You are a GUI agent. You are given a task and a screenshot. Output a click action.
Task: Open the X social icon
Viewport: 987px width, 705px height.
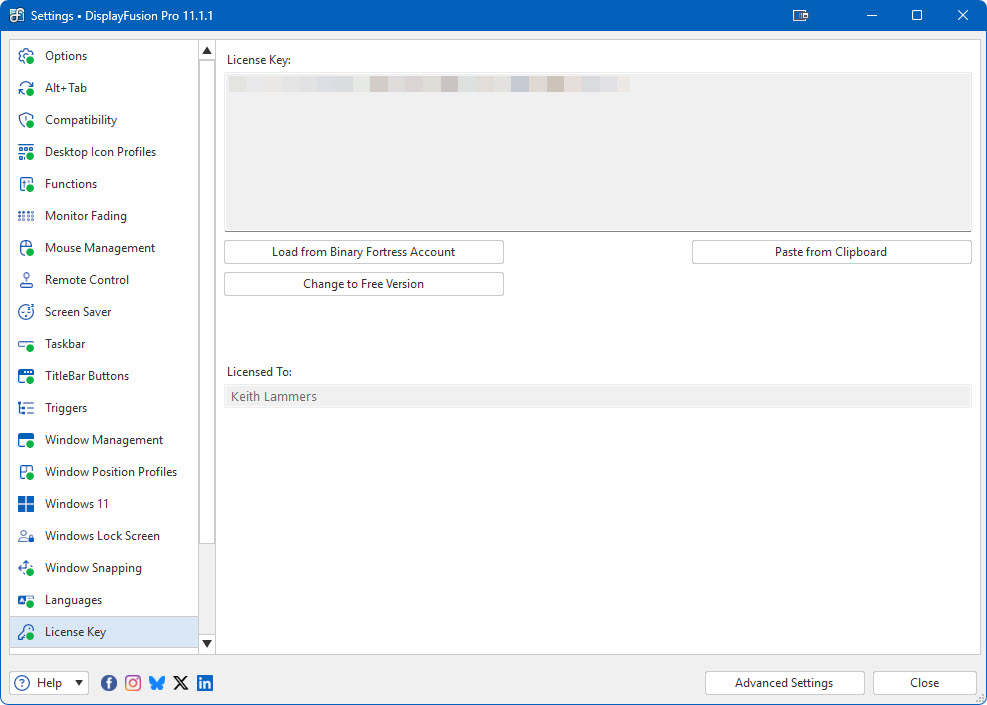pos(181,683)
